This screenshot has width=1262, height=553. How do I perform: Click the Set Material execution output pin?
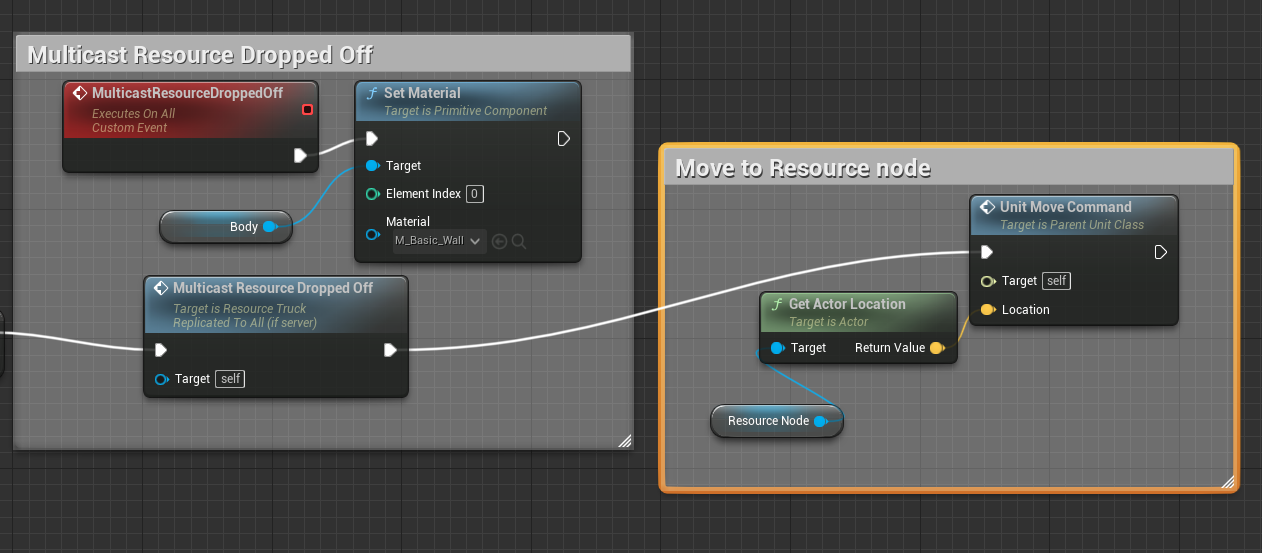pyautogui.click(x=564, y=139)
